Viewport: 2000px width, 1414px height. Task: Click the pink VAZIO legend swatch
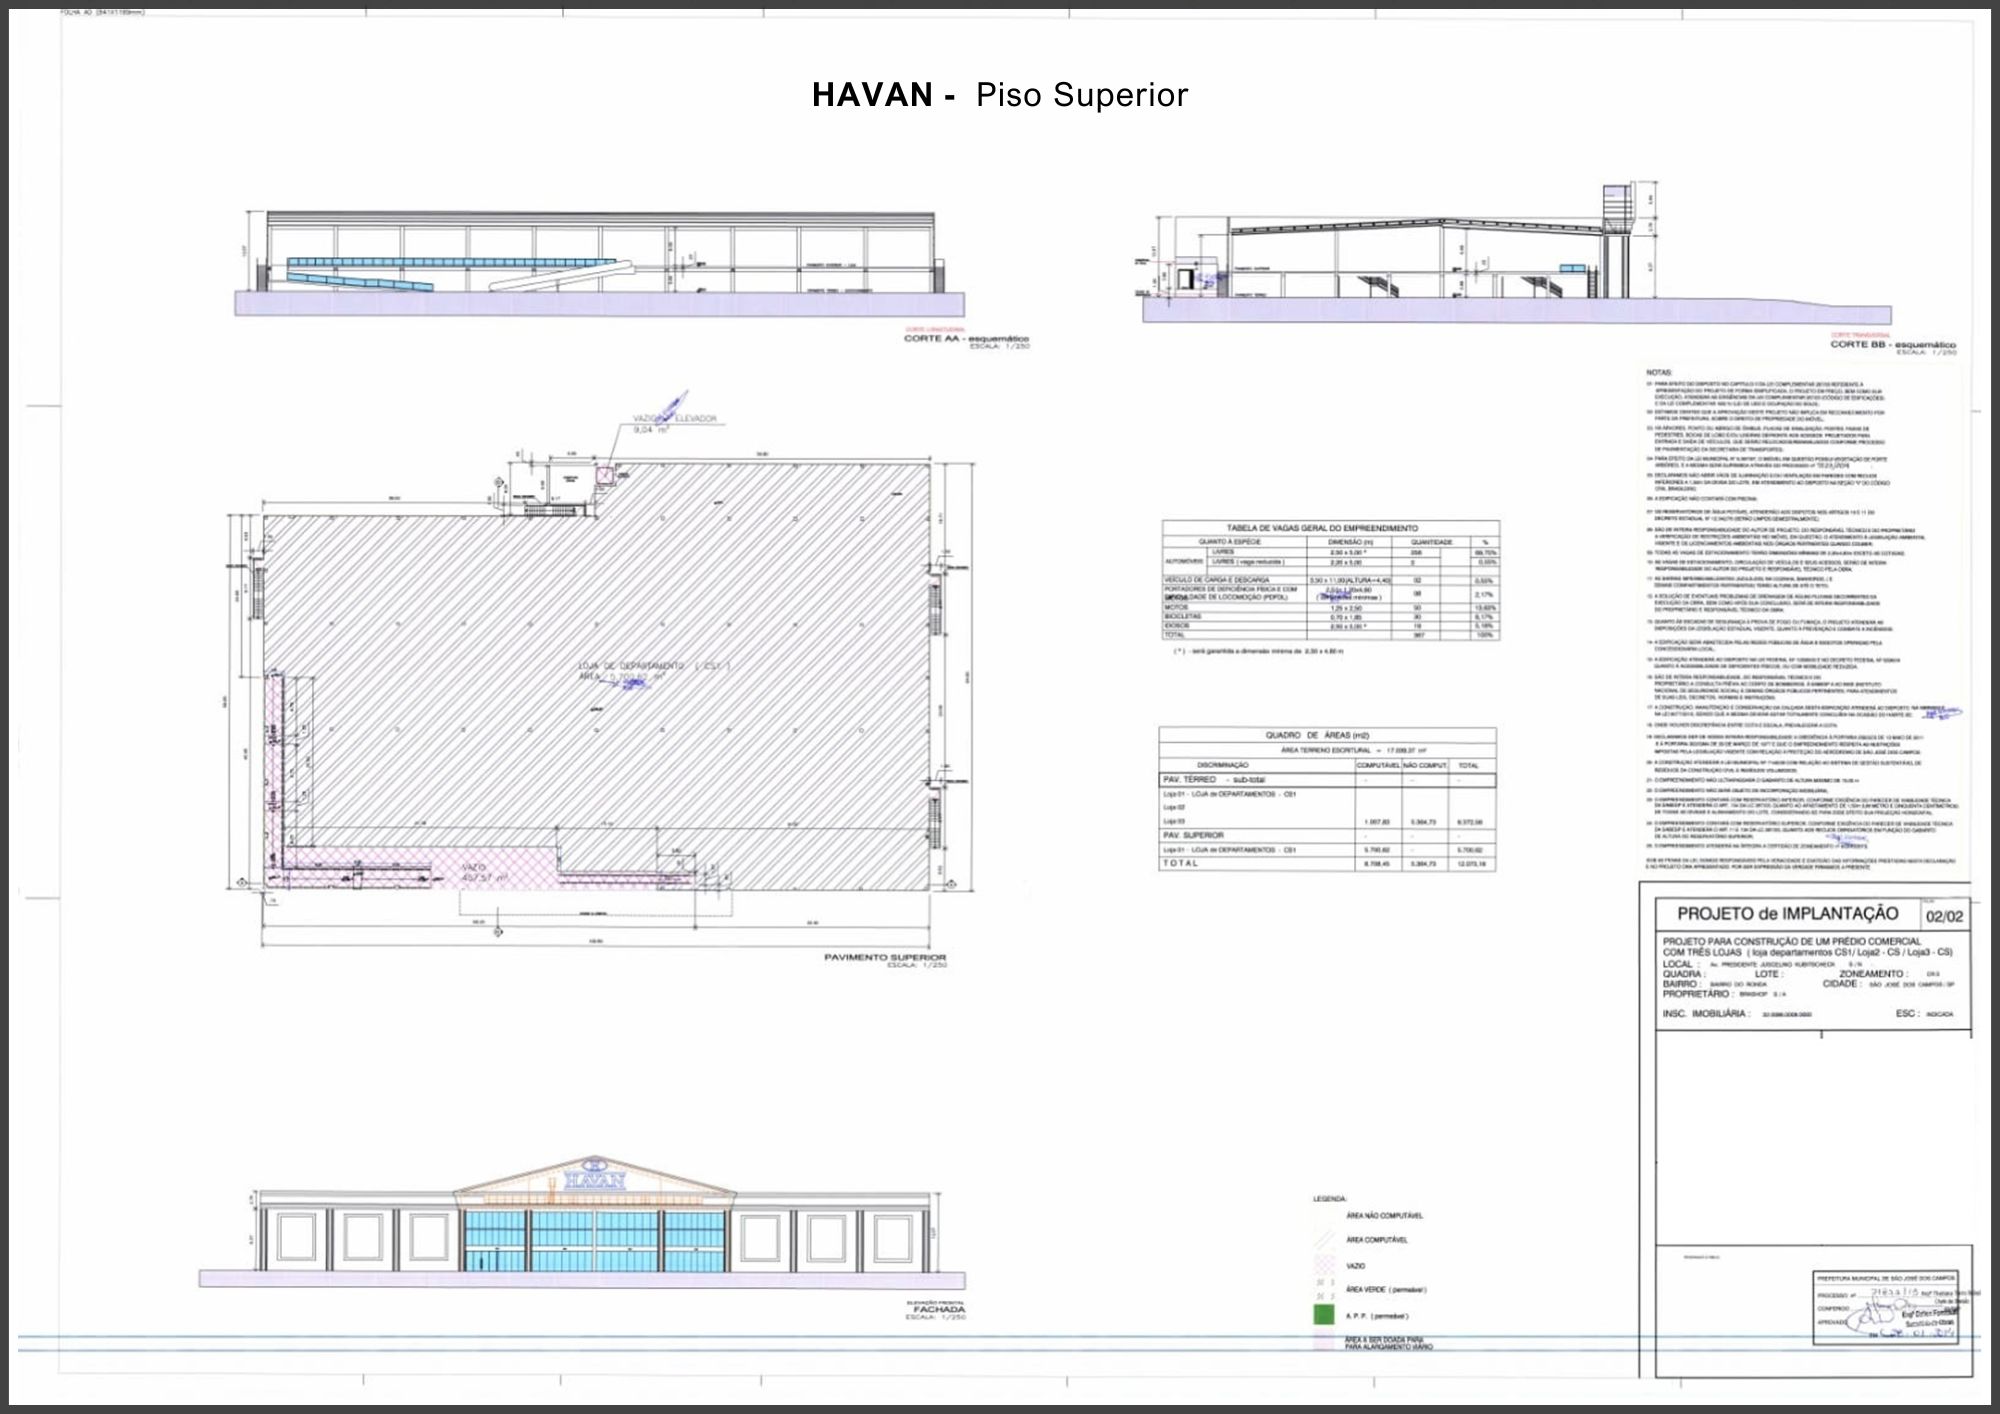click(x=1323, y=1265)
